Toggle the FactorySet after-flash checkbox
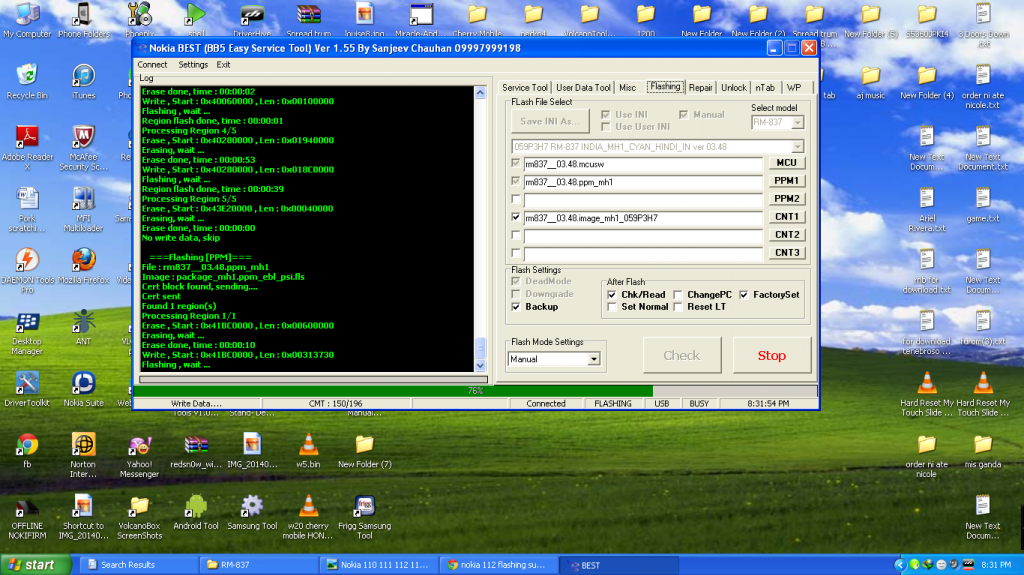The image size is (1024, 575). [x=744, y=295]
